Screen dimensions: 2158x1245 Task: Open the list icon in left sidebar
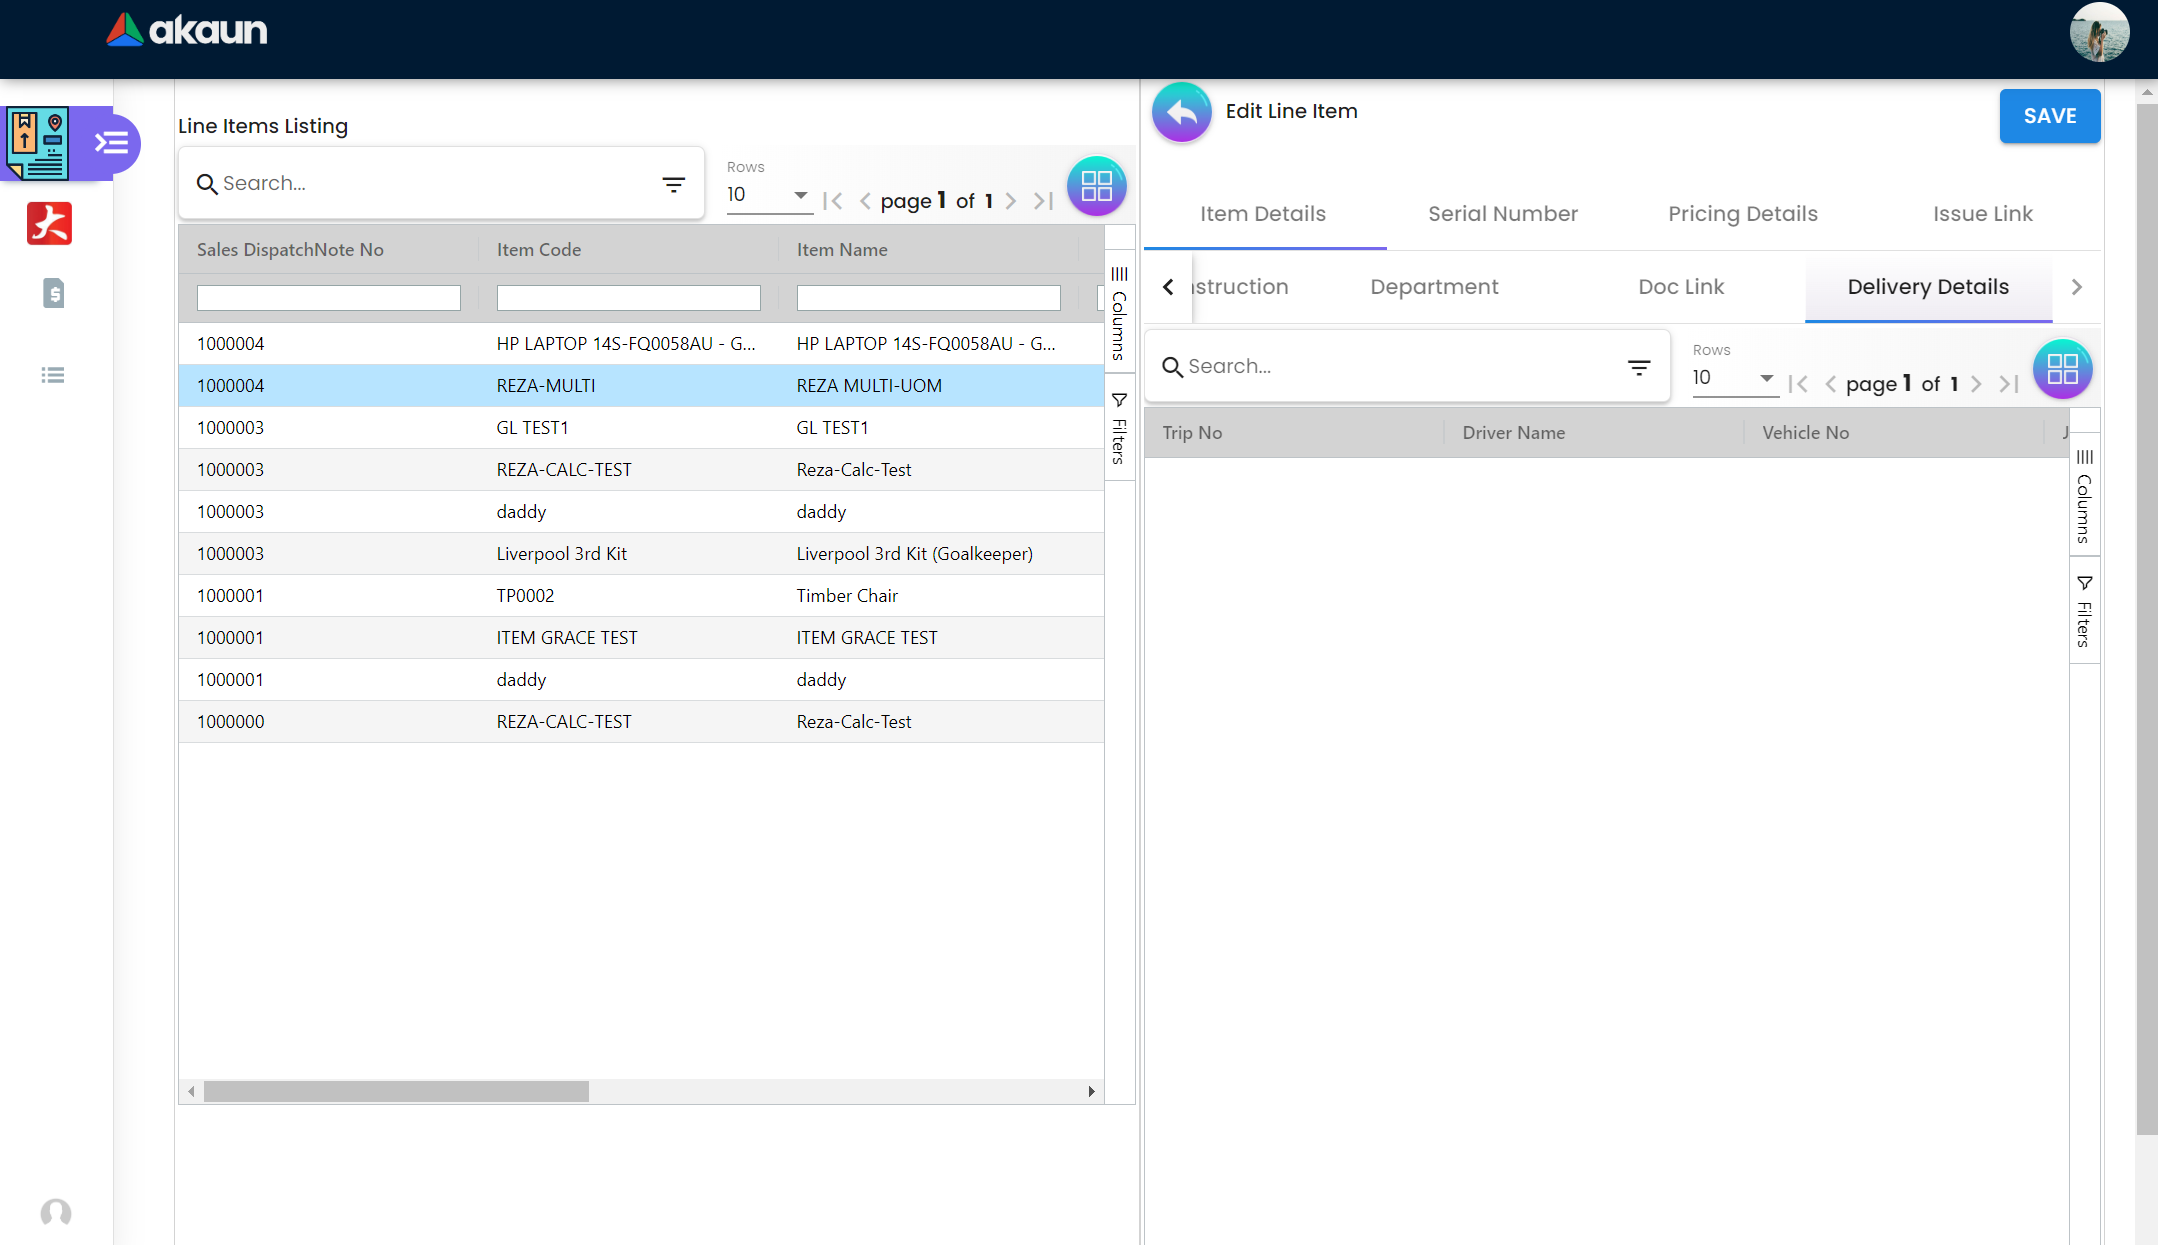tap(53, 375)
